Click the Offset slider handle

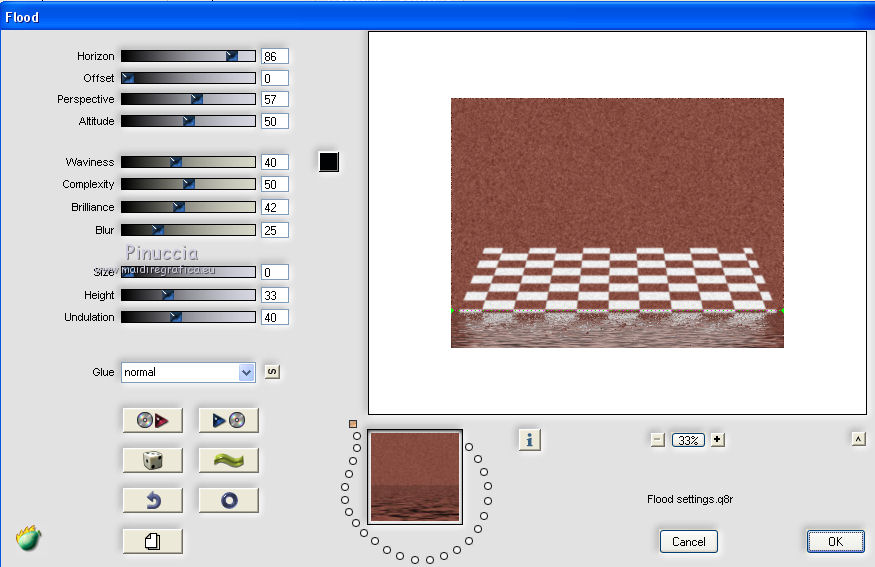point(128,78)
